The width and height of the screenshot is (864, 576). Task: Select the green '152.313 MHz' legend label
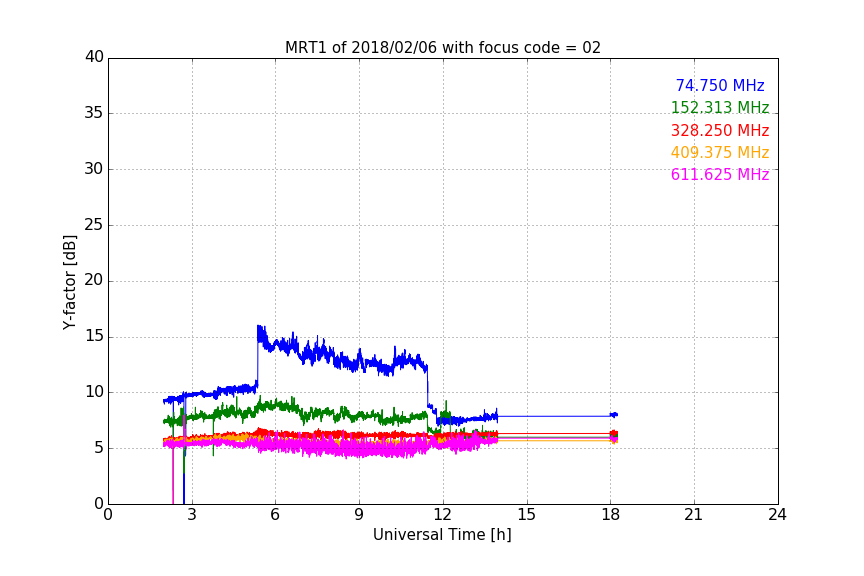(x=720, y=107)
